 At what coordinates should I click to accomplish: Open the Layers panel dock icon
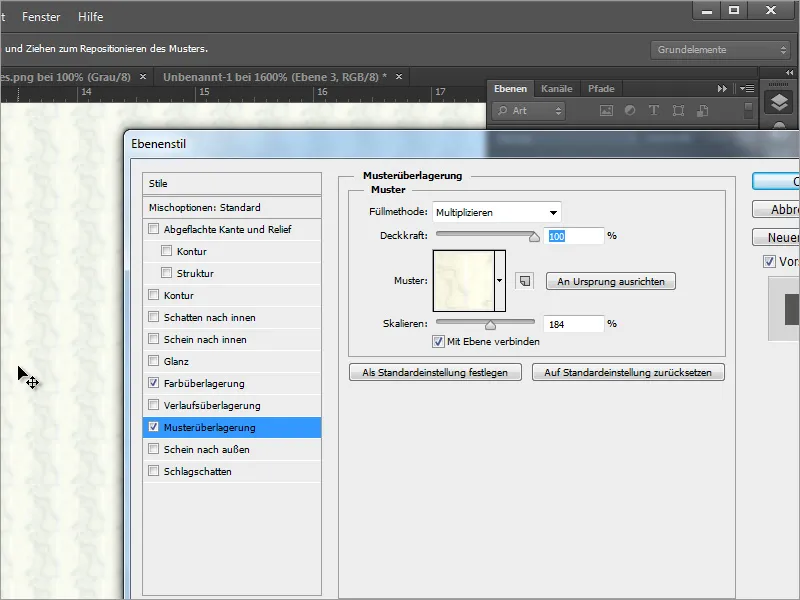tap(779, 103)
